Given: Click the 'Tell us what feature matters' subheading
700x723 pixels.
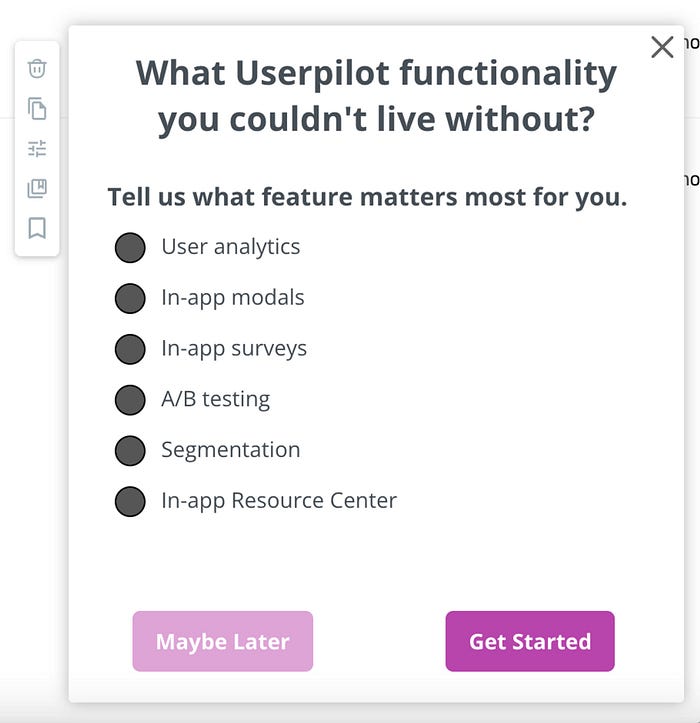Looking at the screenshot, I should (367, 197).
